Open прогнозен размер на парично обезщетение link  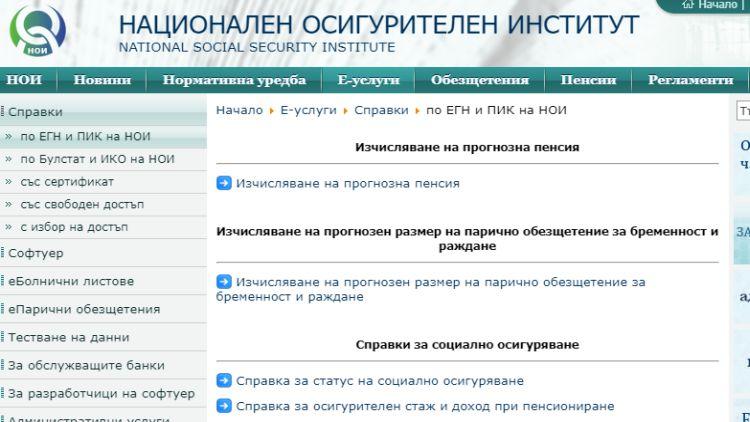pyautogui.click(x=430, y=289)
